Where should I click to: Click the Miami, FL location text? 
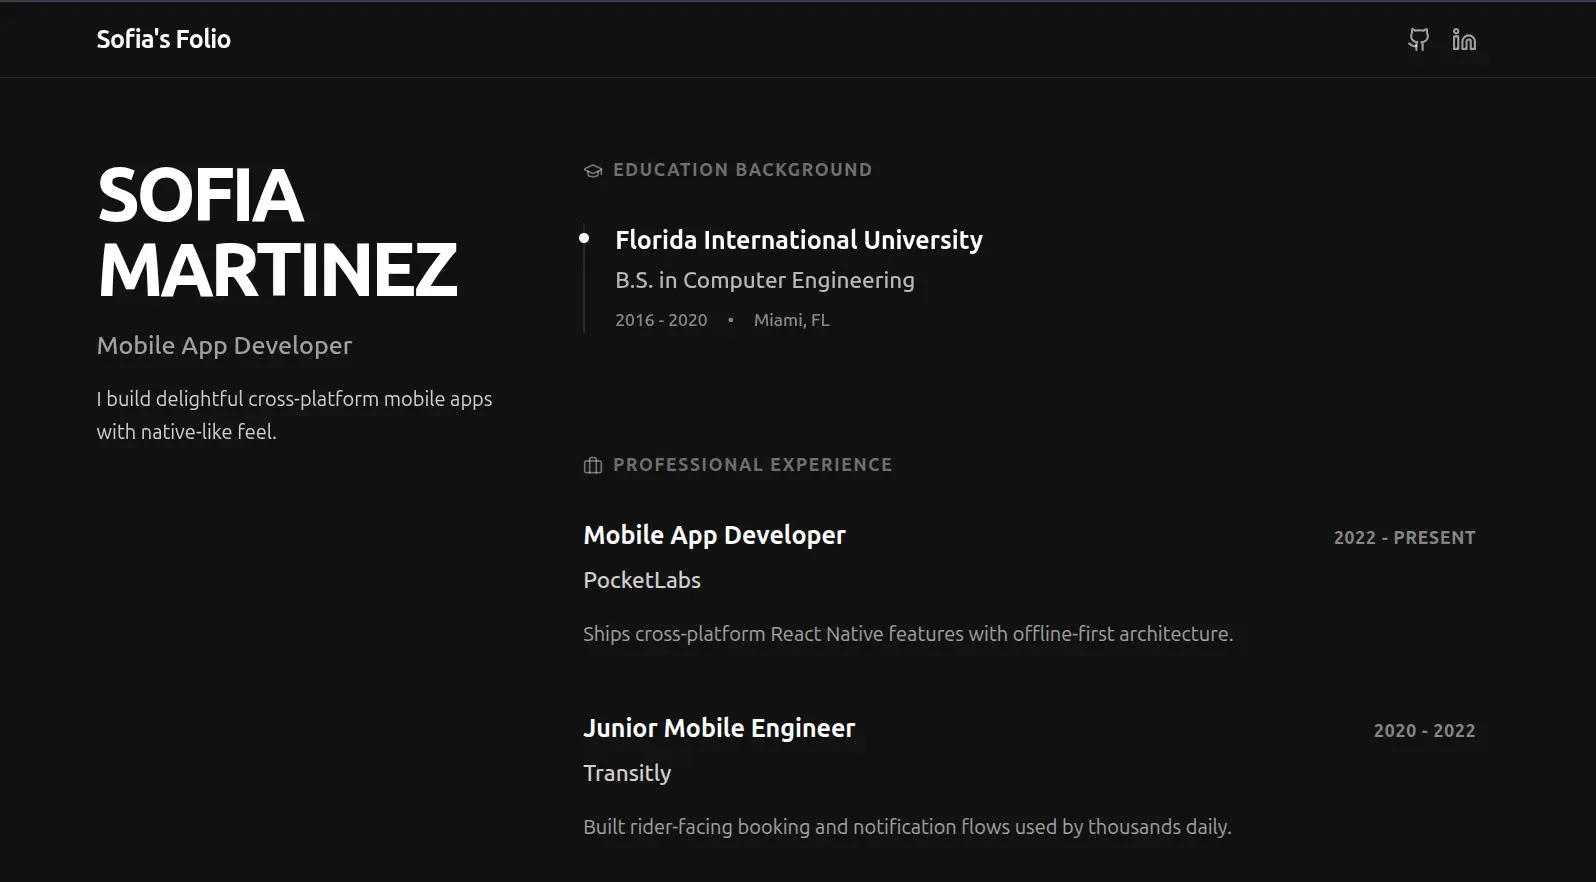point(791,320)
